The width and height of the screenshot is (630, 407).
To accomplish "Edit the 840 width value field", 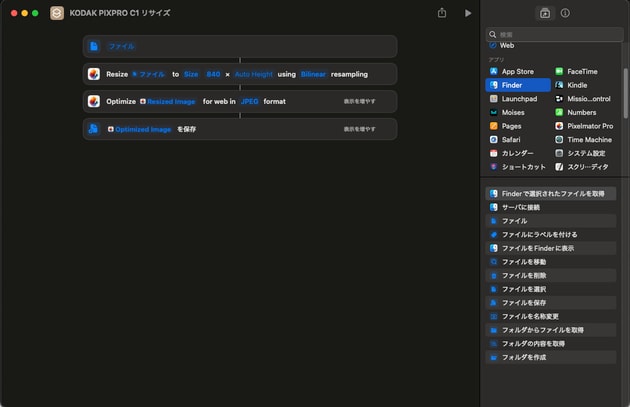I will tap(213, 74).
